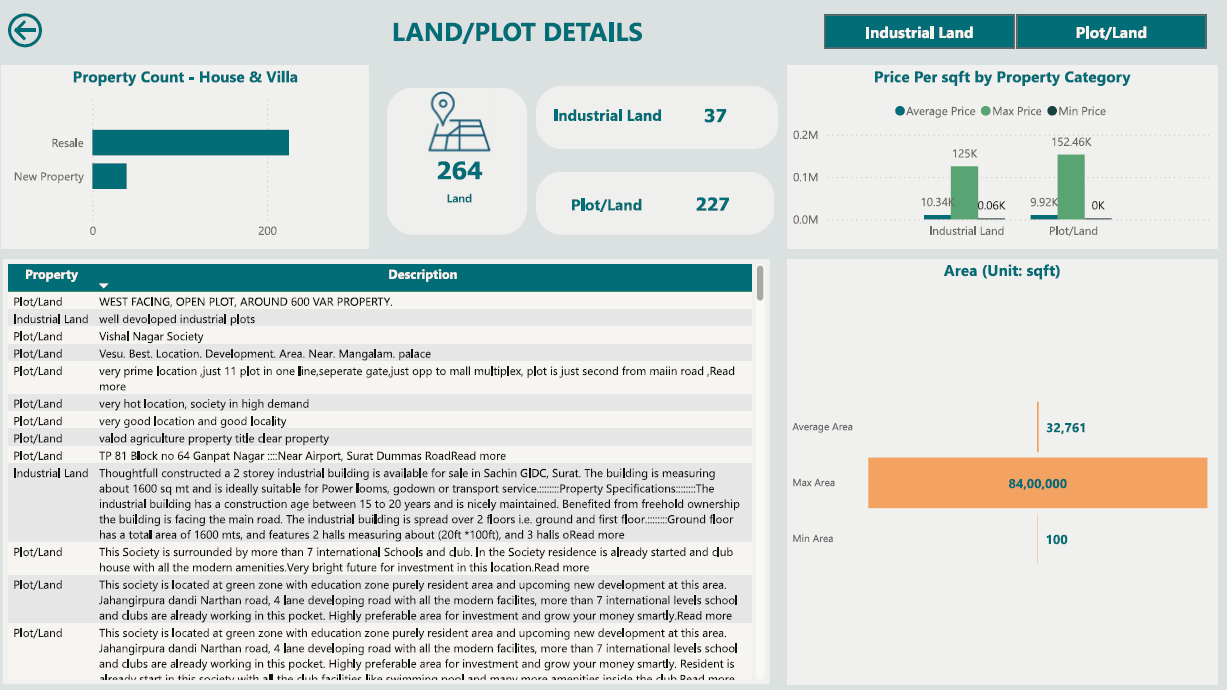Viewport: 1227px width, 690px height.
Task: Click the orange Max Area bar showing 84,00,000
Action: [x=1037, y=482]
